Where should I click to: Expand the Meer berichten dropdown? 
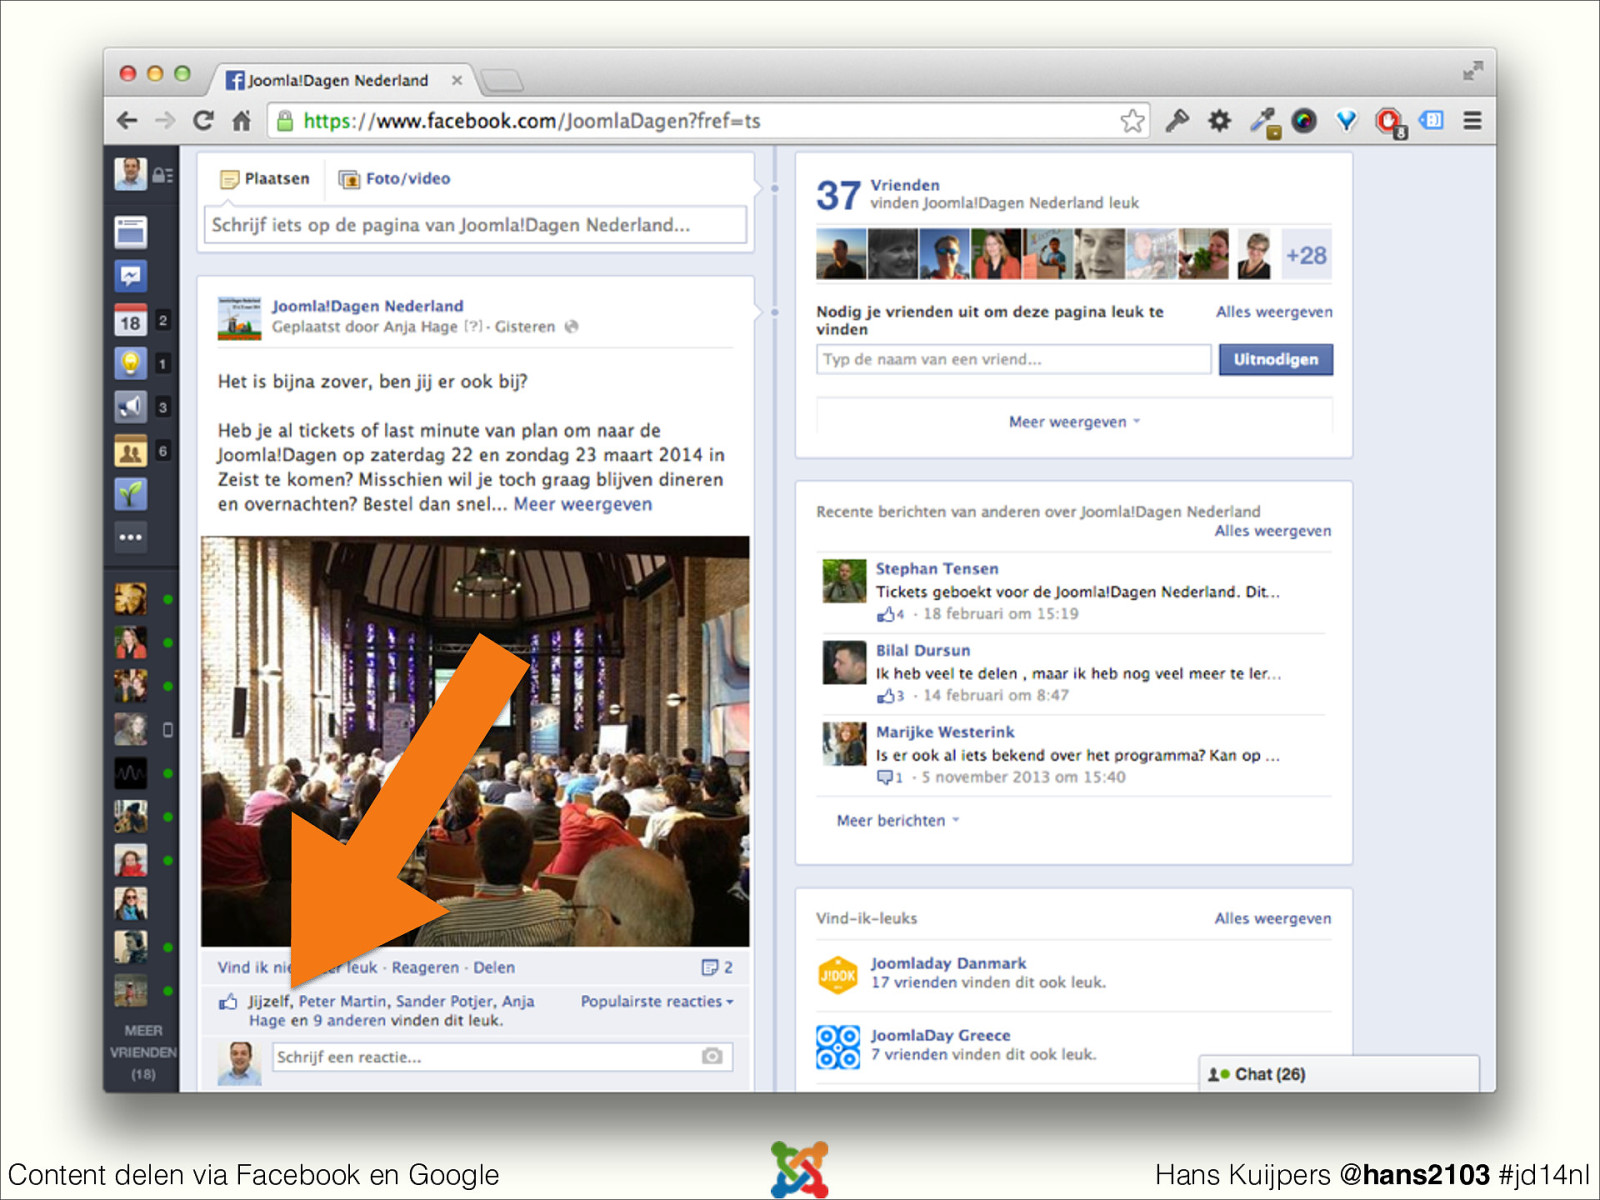tap(898, 820)
